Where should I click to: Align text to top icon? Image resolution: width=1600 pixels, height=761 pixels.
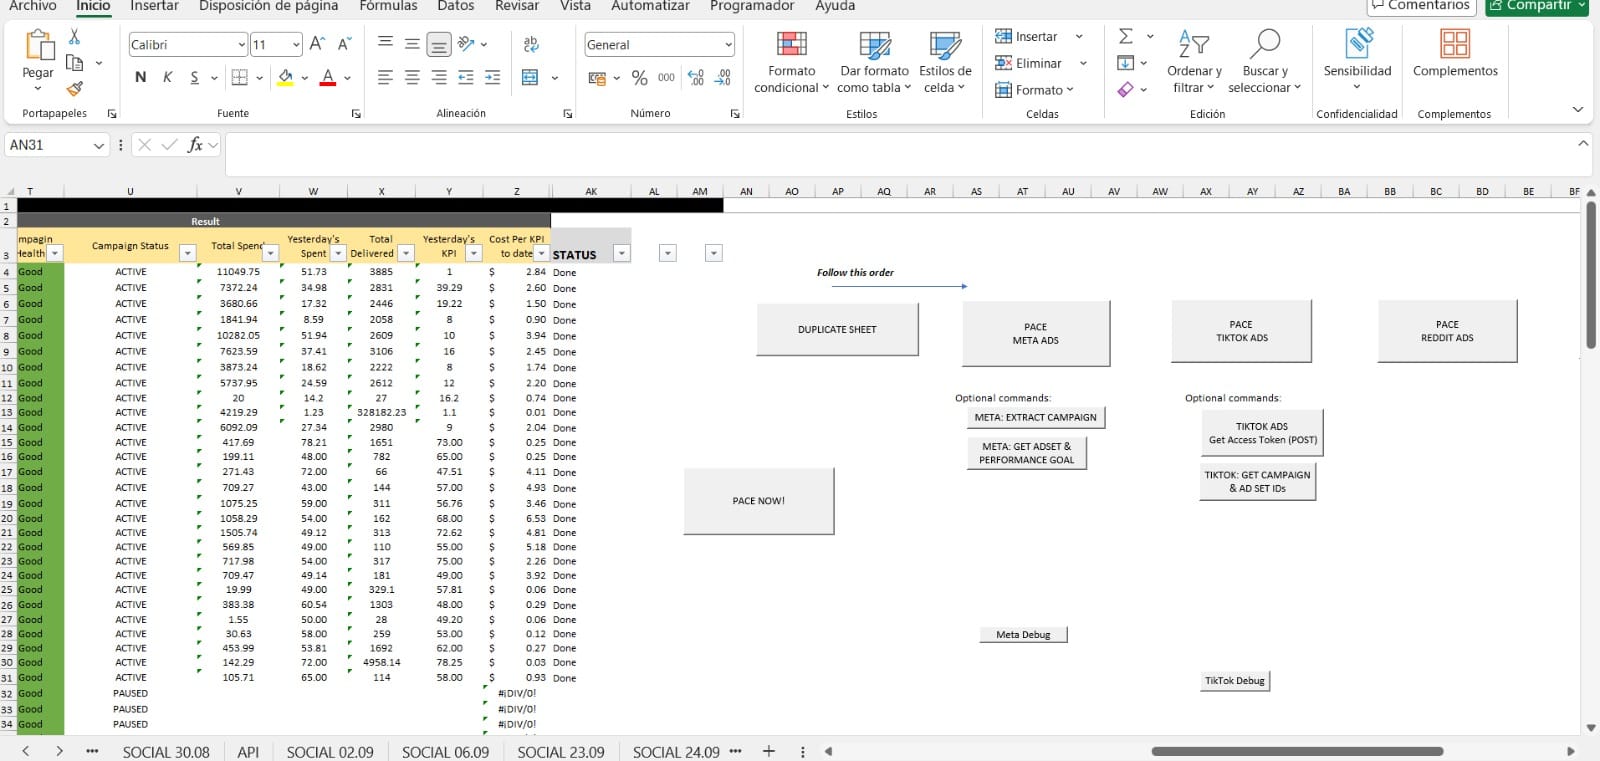pos(385,43)
